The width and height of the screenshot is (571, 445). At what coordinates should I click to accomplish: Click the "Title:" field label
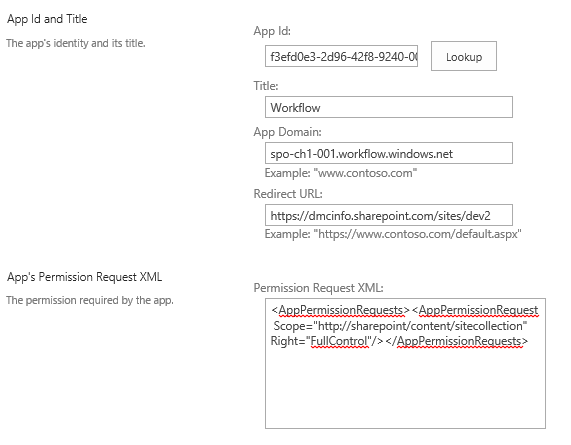pos(266,86)
